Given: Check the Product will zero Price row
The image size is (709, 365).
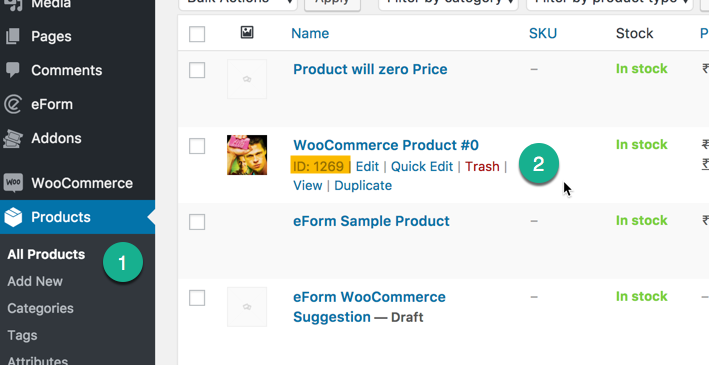Looking at the screenshot, I should 197,70.
